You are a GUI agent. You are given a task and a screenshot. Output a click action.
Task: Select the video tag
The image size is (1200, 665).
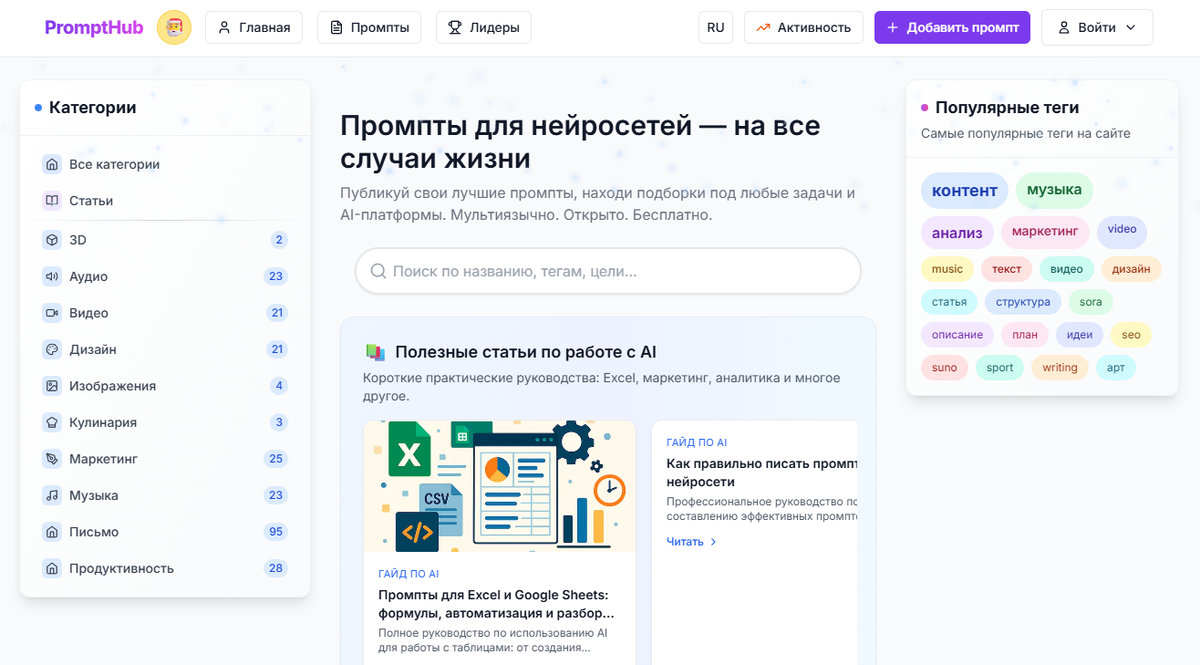(1122, 232)
